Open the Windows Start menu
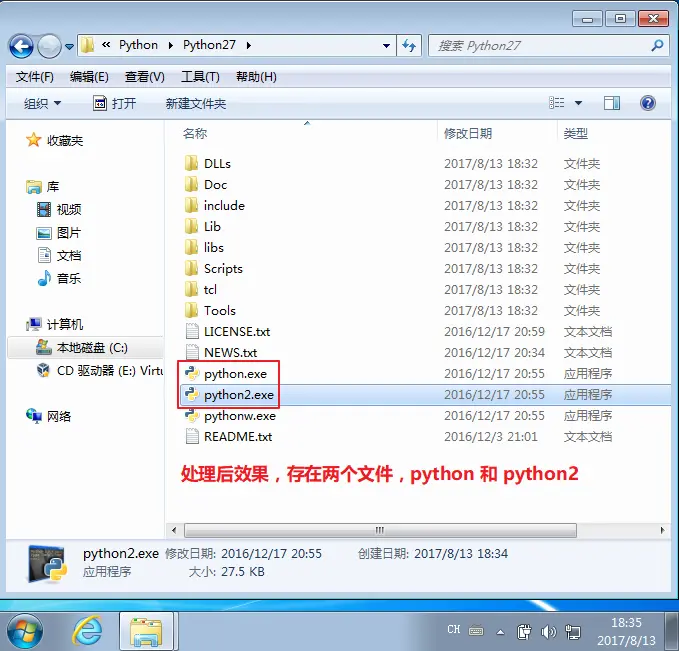679x651 pixels. 25,632
